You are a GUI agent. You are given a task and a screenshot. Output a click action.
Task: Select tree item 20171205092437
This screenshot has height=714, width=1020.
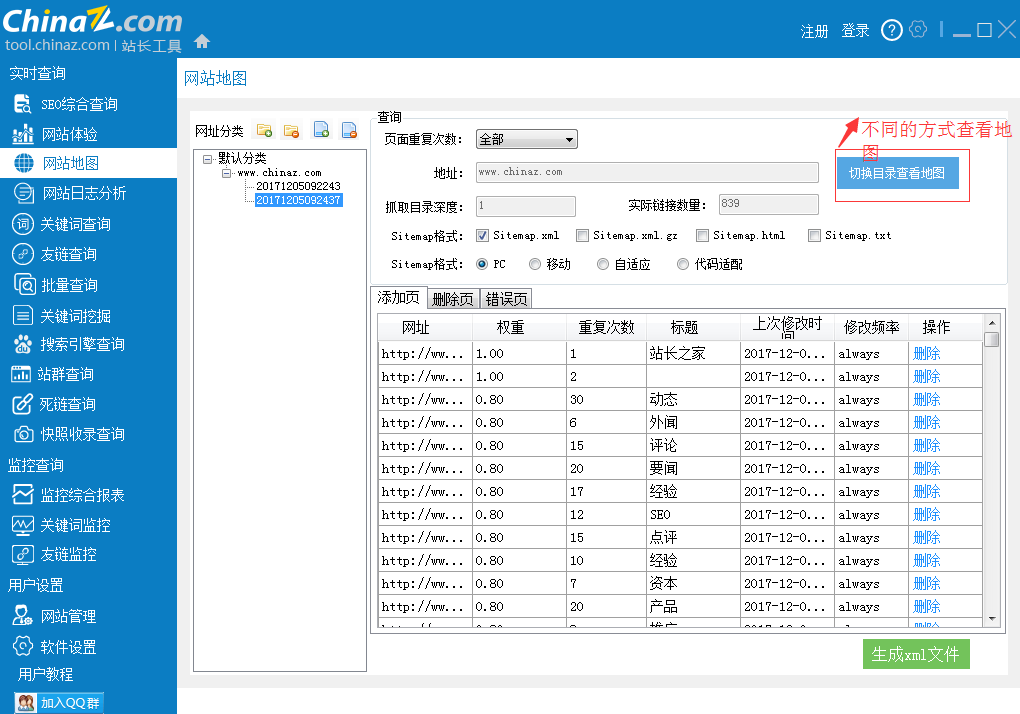pos(299,200)
